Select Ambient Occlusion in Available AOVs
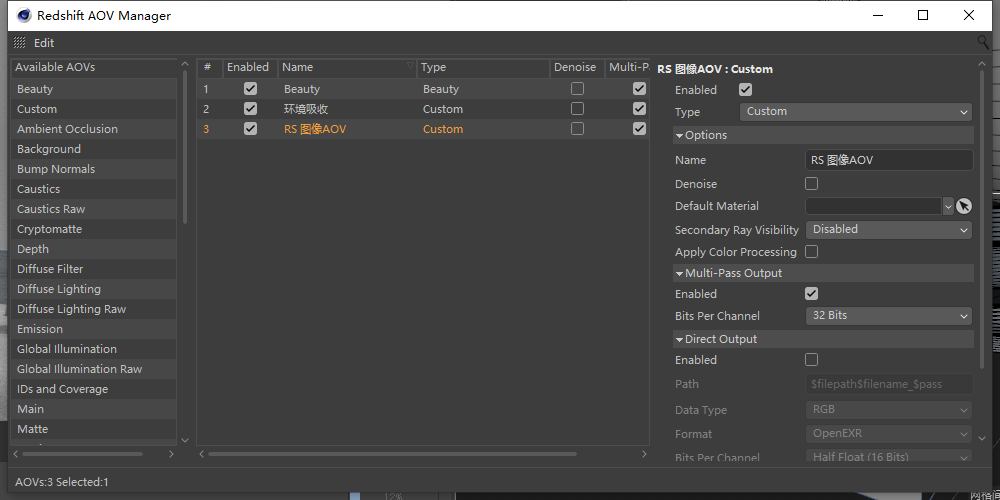 tap(94, 129)
